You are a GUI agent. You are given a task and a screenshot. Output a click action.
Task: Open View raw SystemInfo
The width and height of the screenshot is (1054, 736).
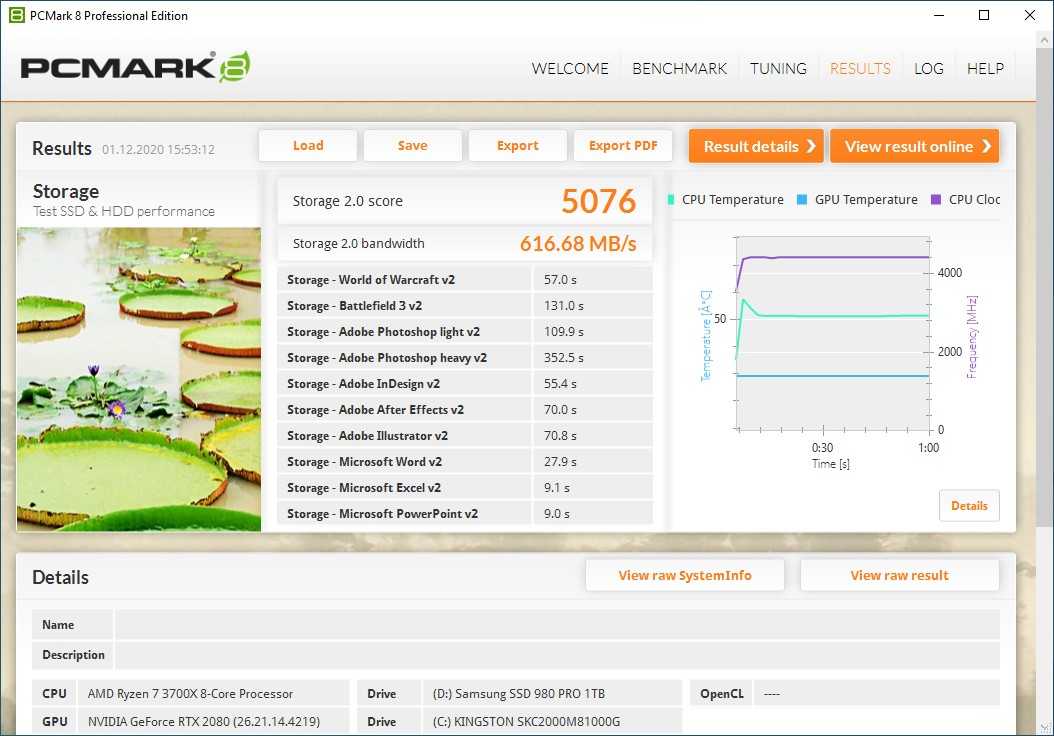(685, 576)
